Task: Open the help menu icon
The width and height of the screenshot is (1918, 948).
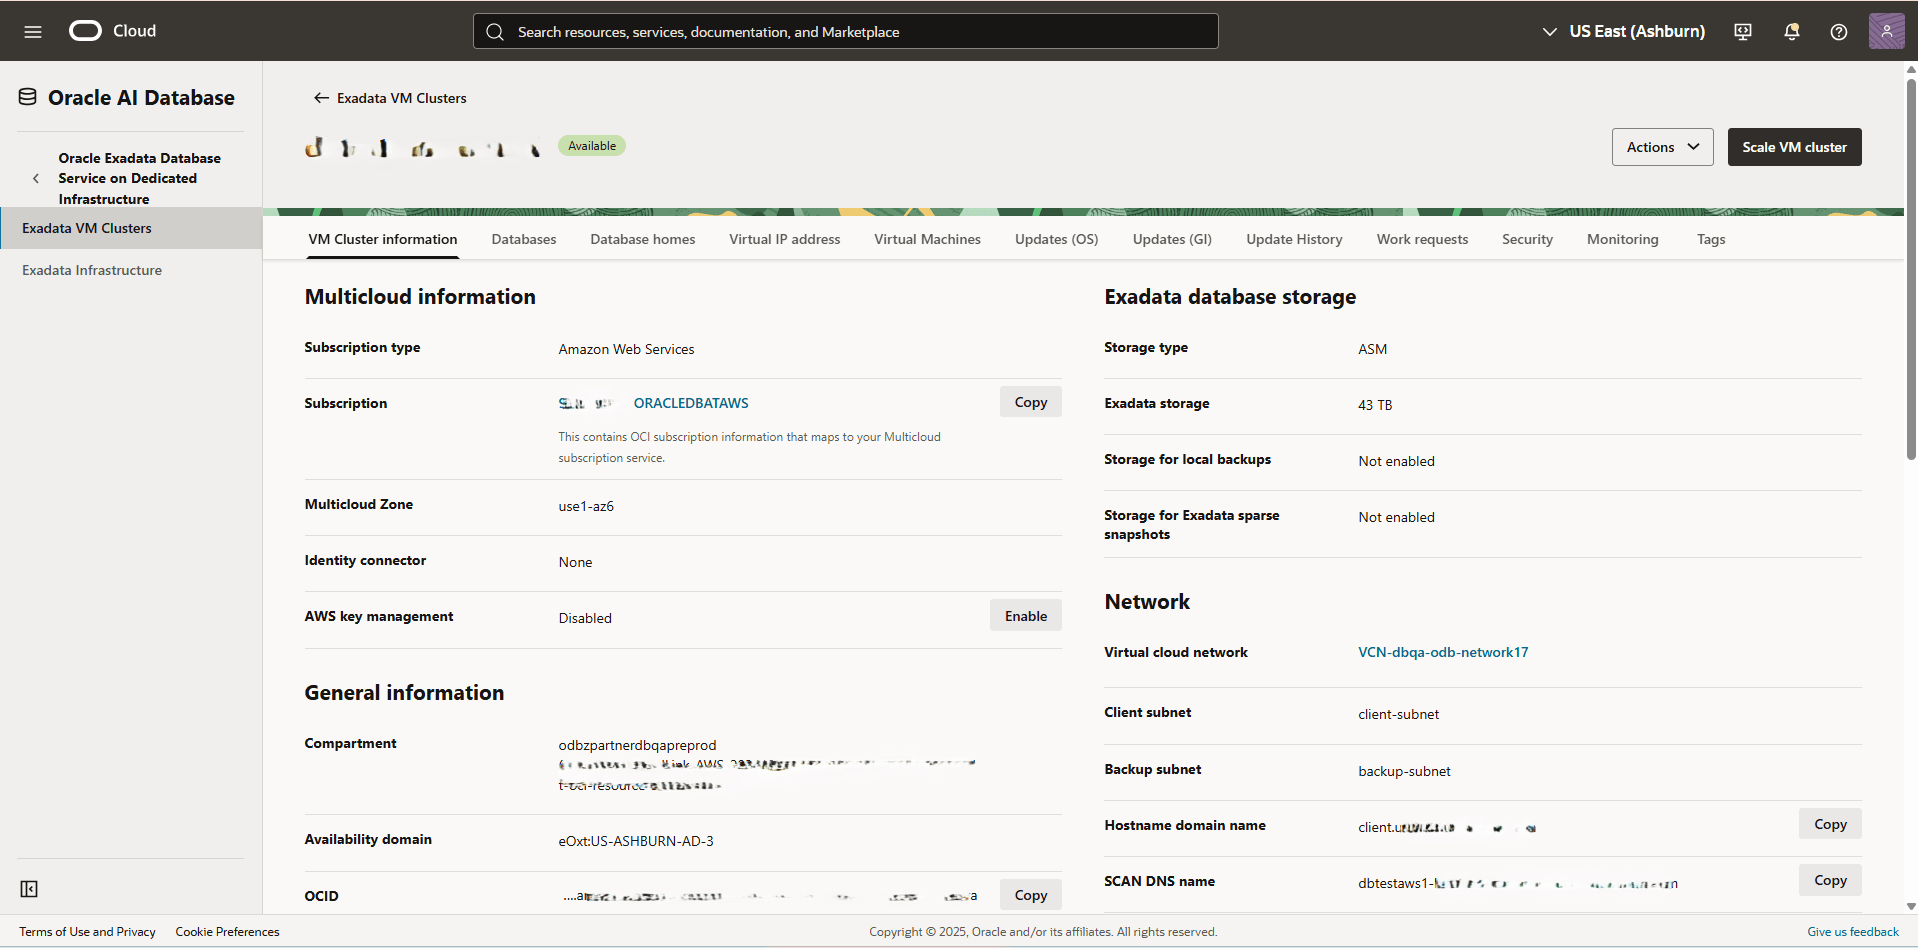Action: coord(1838,31)
